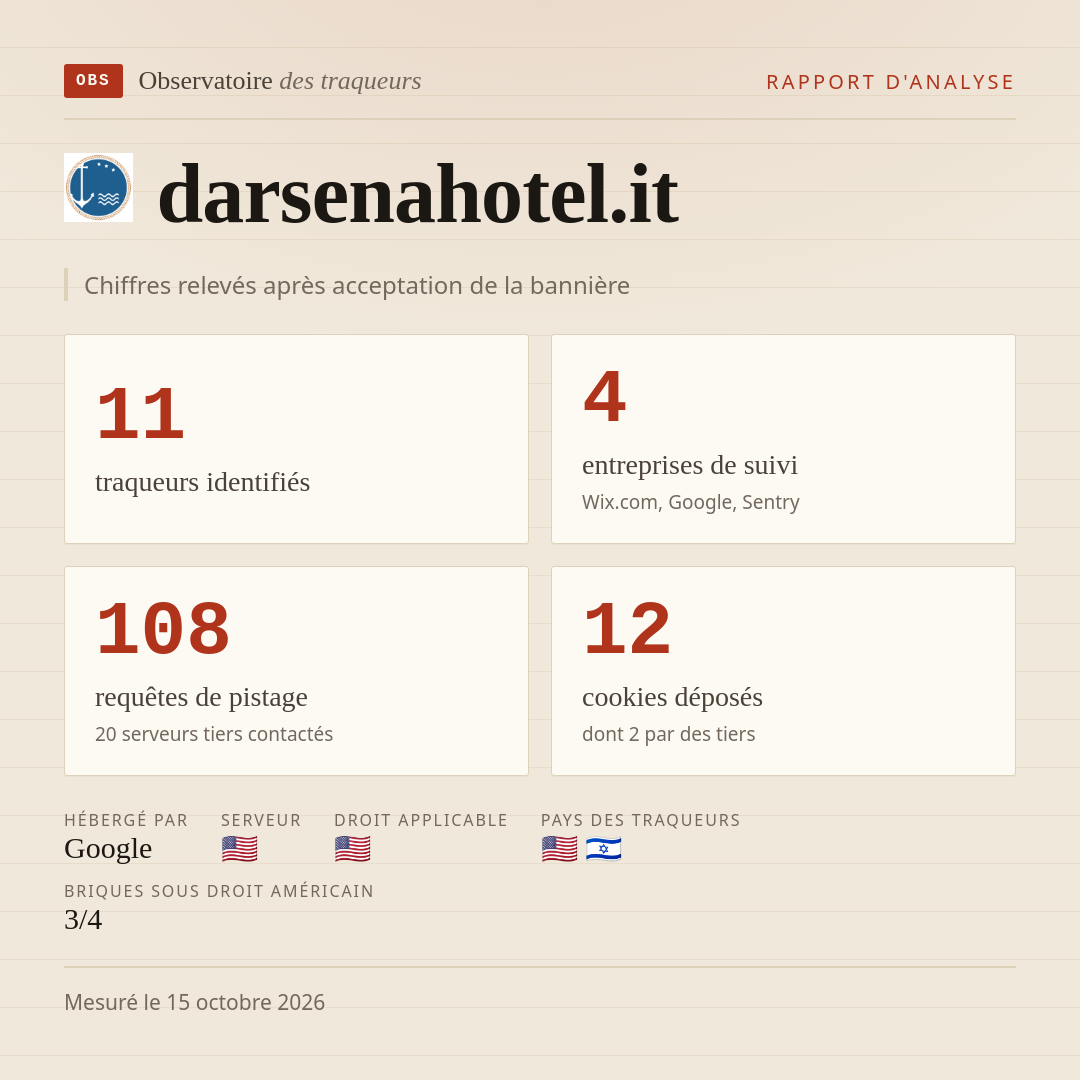This screenshot has height=1080, width=1080.
Task: Click the BRIQUES SOUS DROIT AMÉRICAIN label
Action: click(219, 891)
